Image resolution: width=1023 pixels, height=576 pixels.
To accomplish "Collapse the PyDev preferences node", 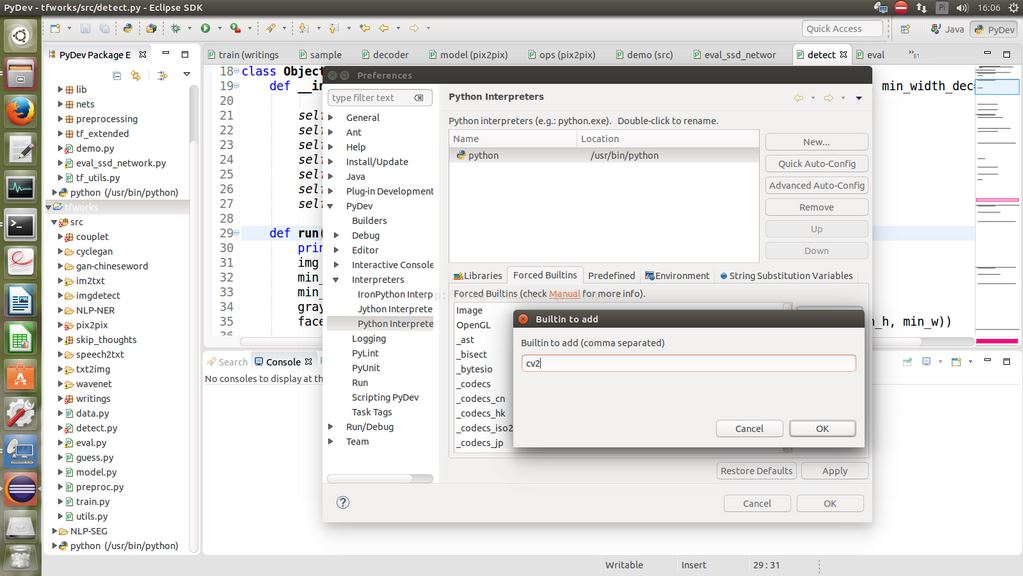I will point(331,206).
